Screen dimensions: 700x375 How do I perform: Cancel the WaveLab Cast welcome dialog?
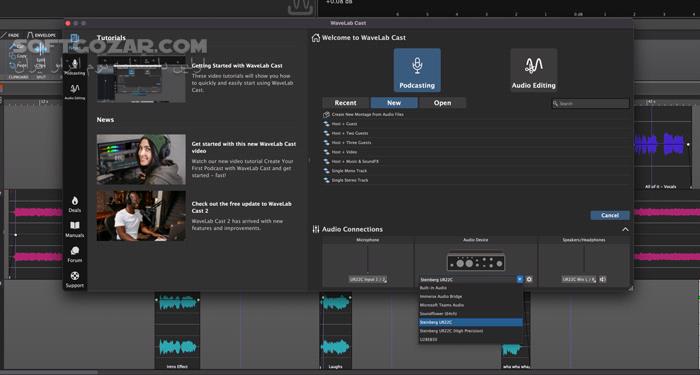(610, 215)
